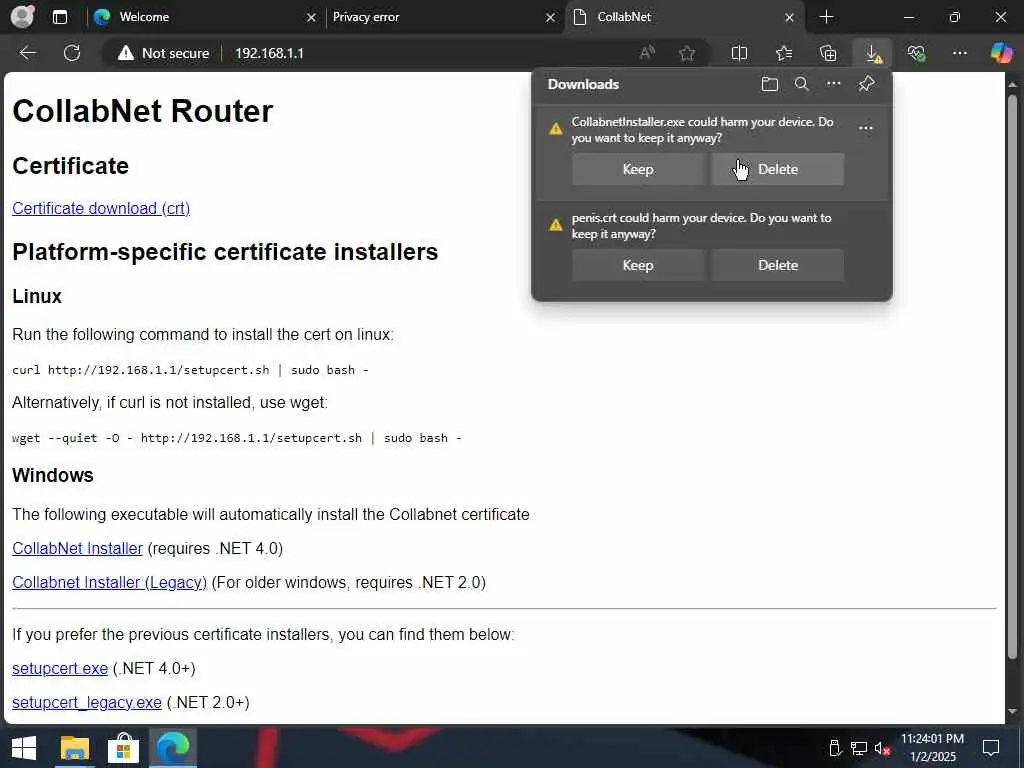Click the USB safely remove tray icon
Viewport: 1024px width, 768px height.
(835, 748)
